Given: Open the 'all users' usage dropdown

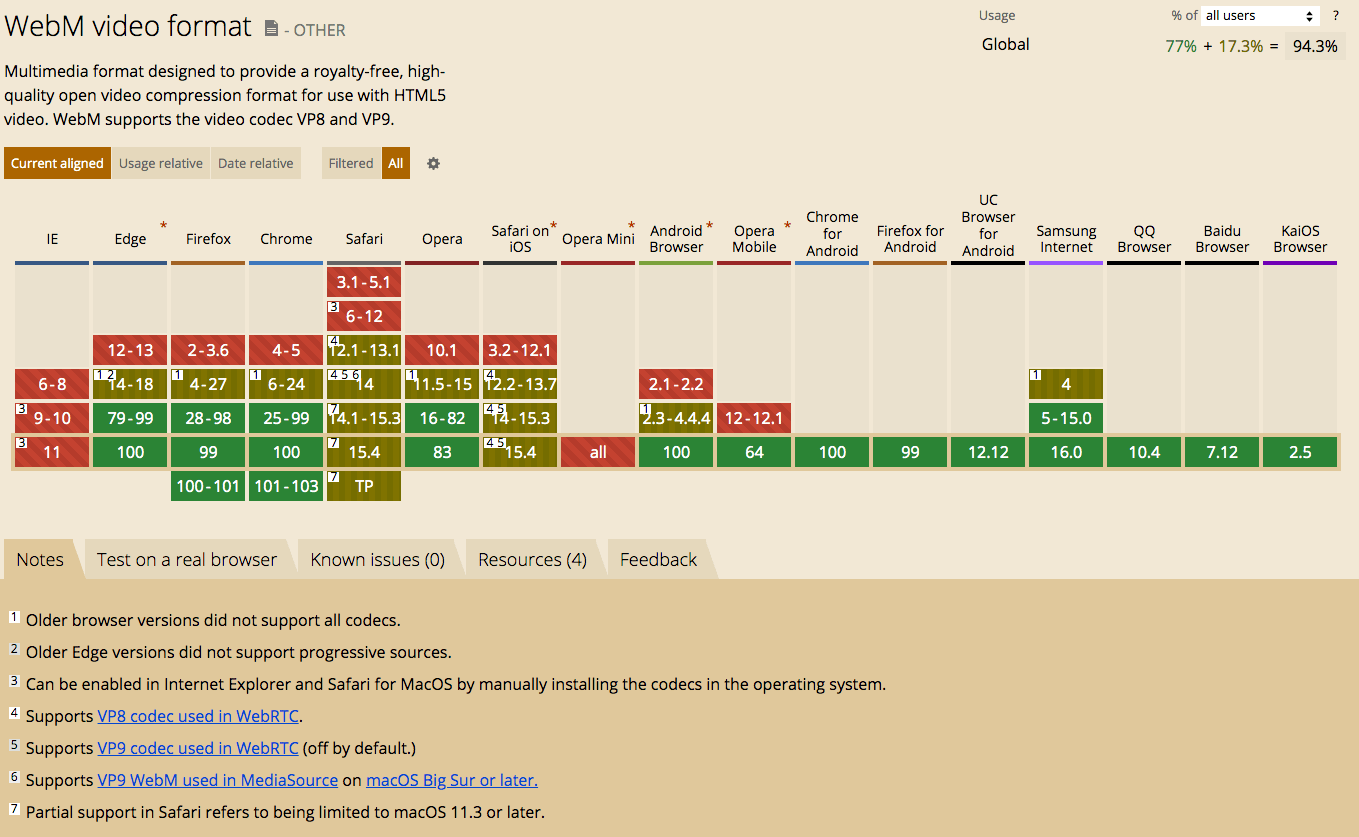Looking at the screenshot, I should (x=1259, y=15).
